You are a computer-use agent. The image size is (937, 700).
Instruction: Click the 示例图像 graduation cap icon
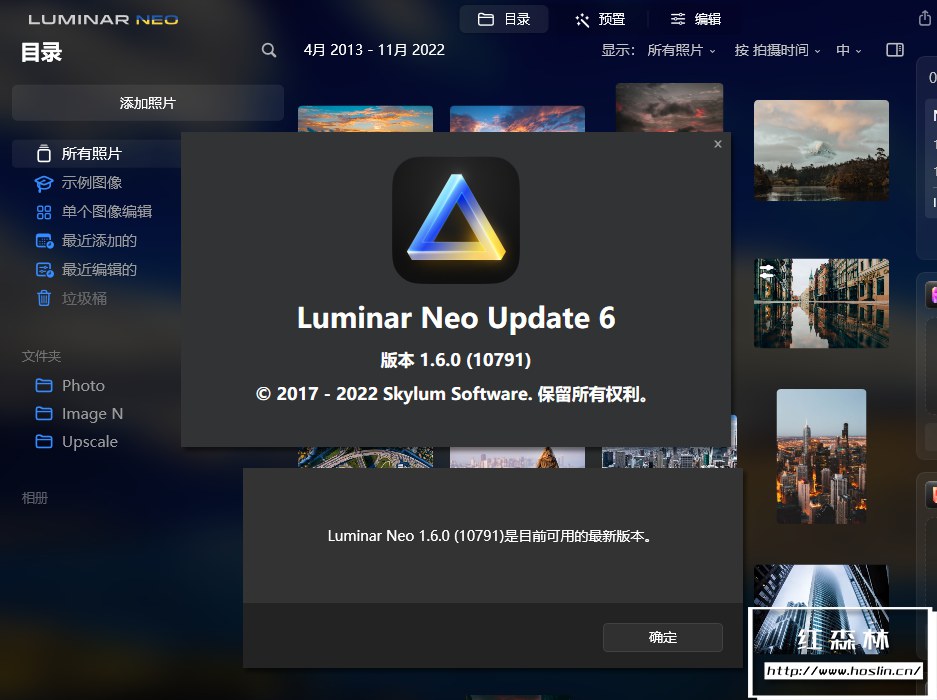click(44, 183)
